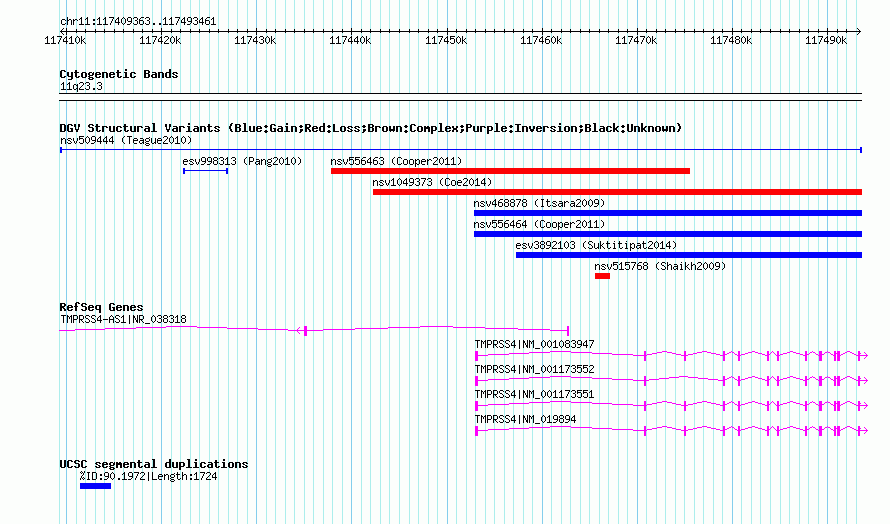Viewport: 890px width, 524px height.
Task: Click the TMPRSS4|NM_001173552 transcript label
Action: (x=534, y=369)
